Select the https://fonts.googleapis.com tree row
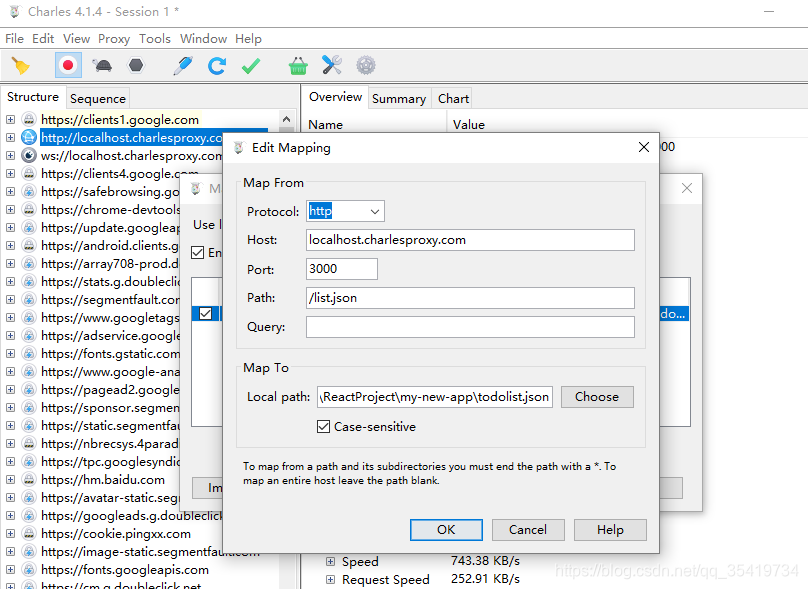The width and height of the screenshot is (808, 589). click(x=125, y=570)
